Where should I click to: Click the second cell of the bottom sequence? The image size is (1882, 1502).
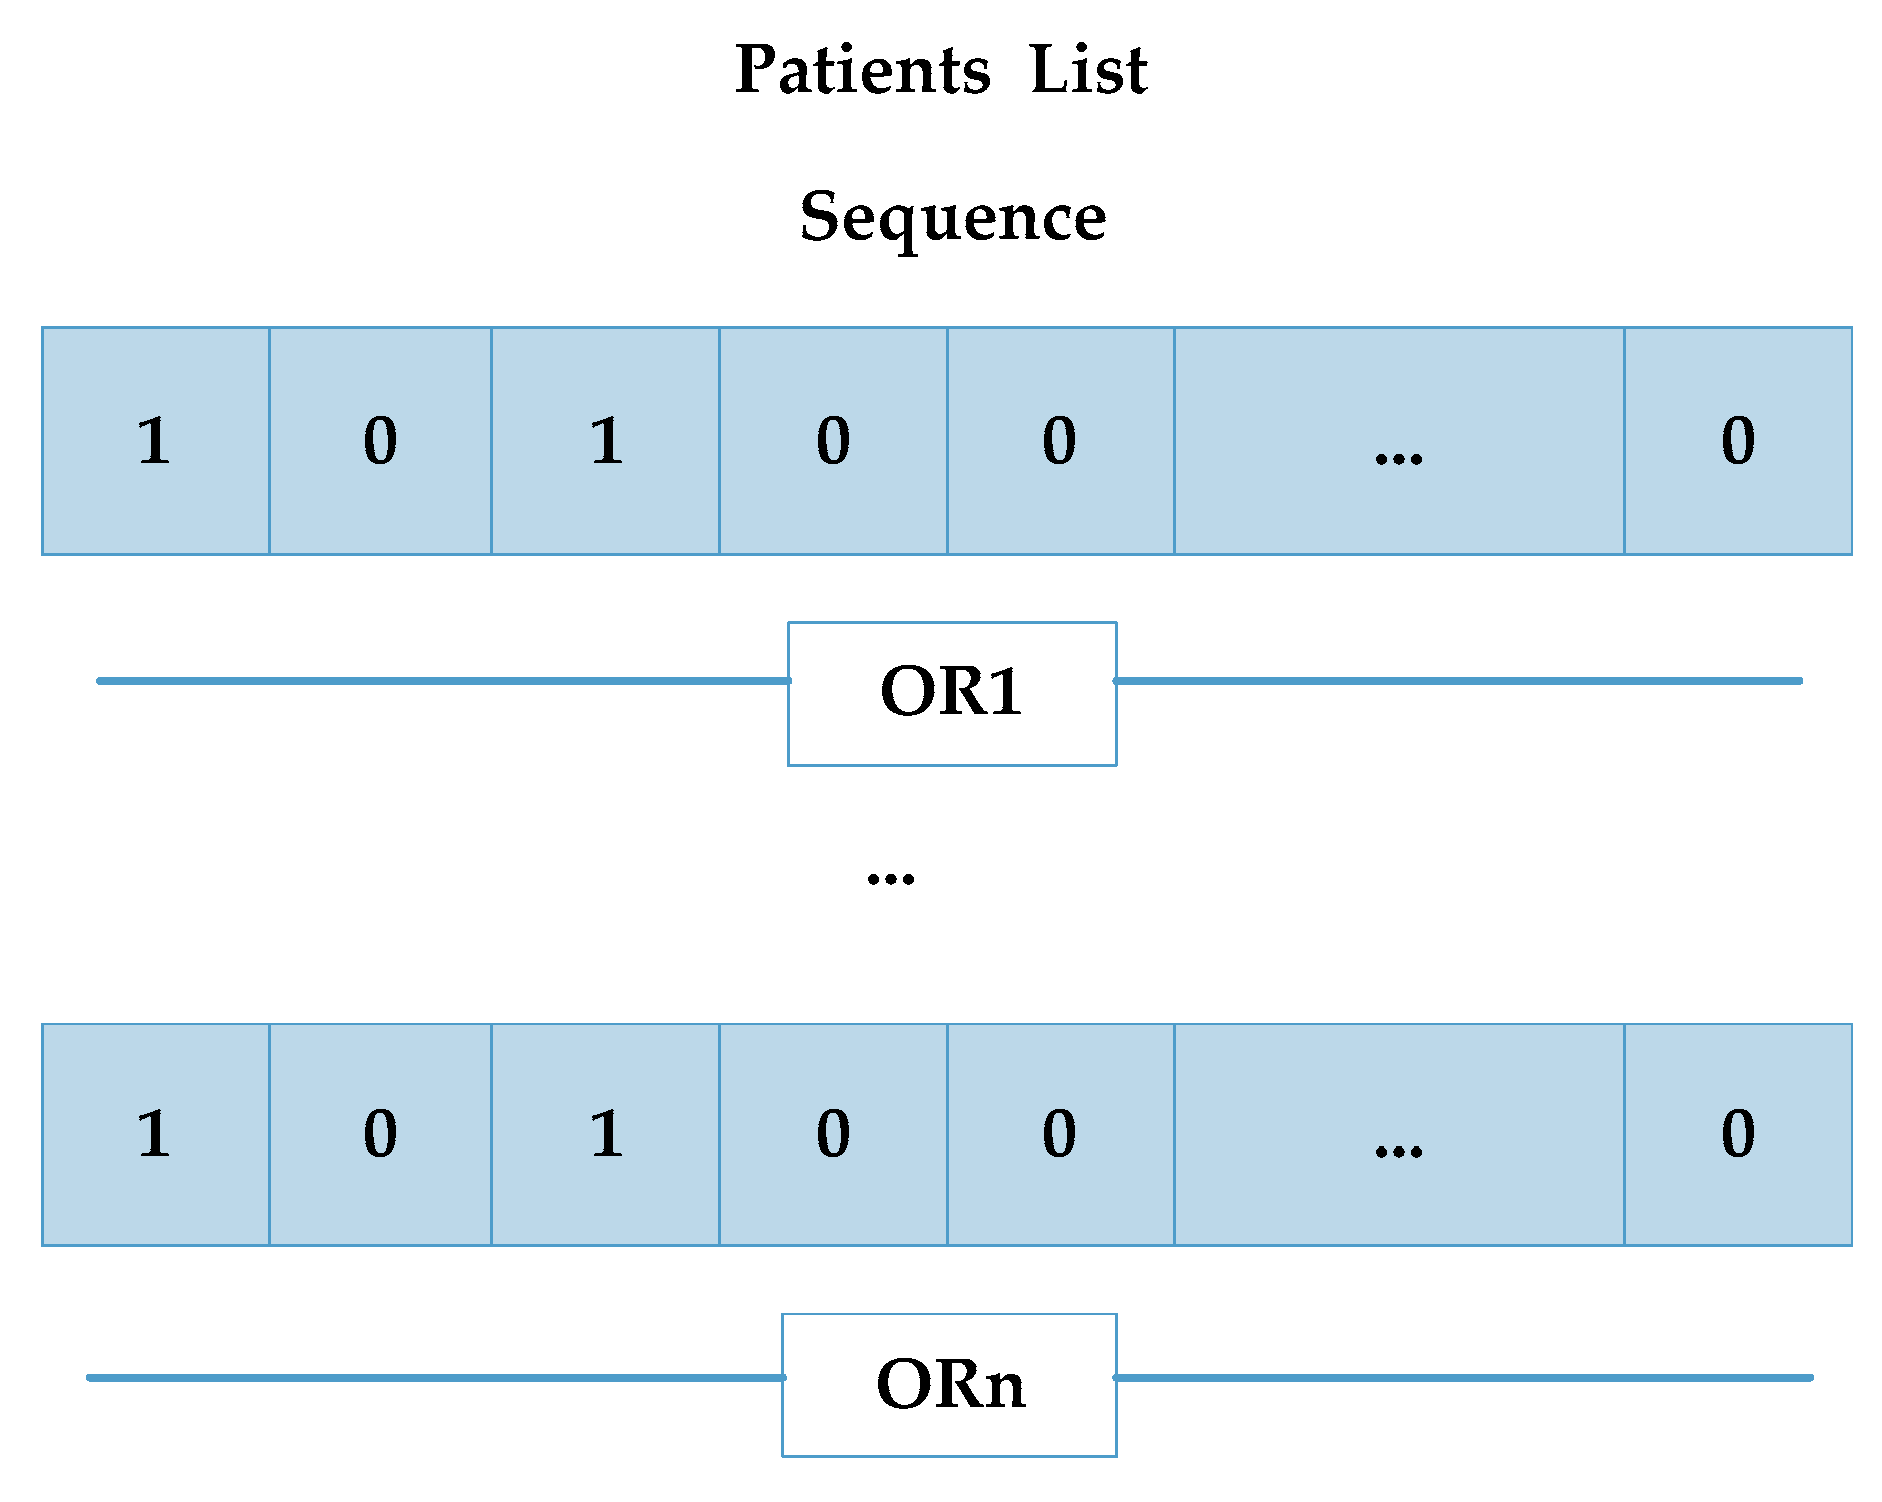click(x=380, y=1135)
